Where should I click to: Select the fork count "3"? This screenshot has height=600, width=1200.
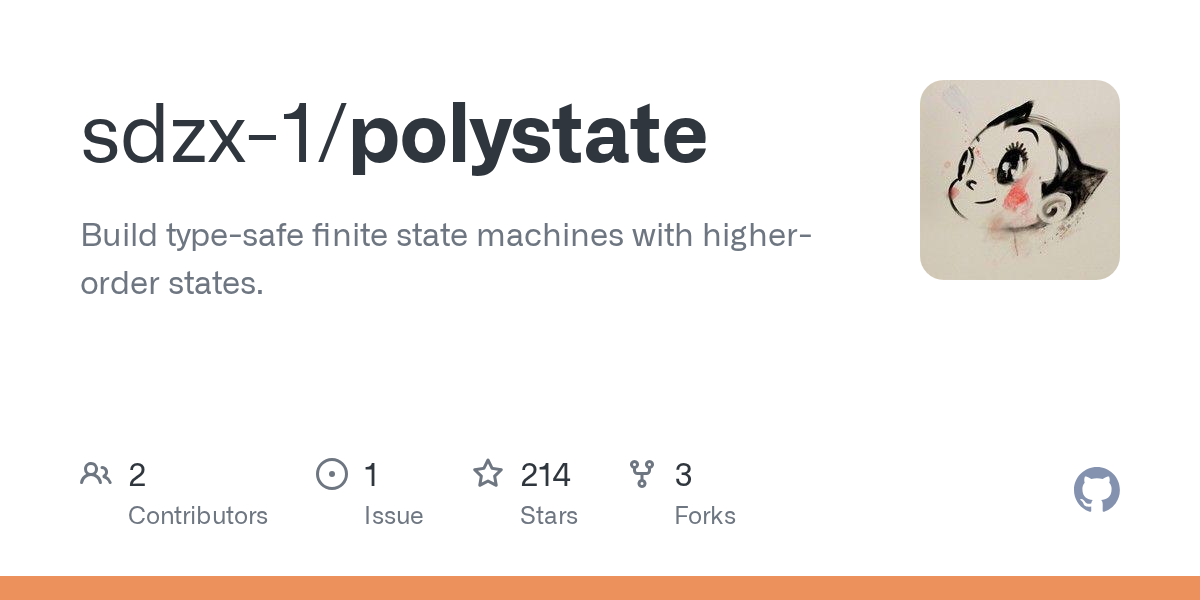(684, 475)
